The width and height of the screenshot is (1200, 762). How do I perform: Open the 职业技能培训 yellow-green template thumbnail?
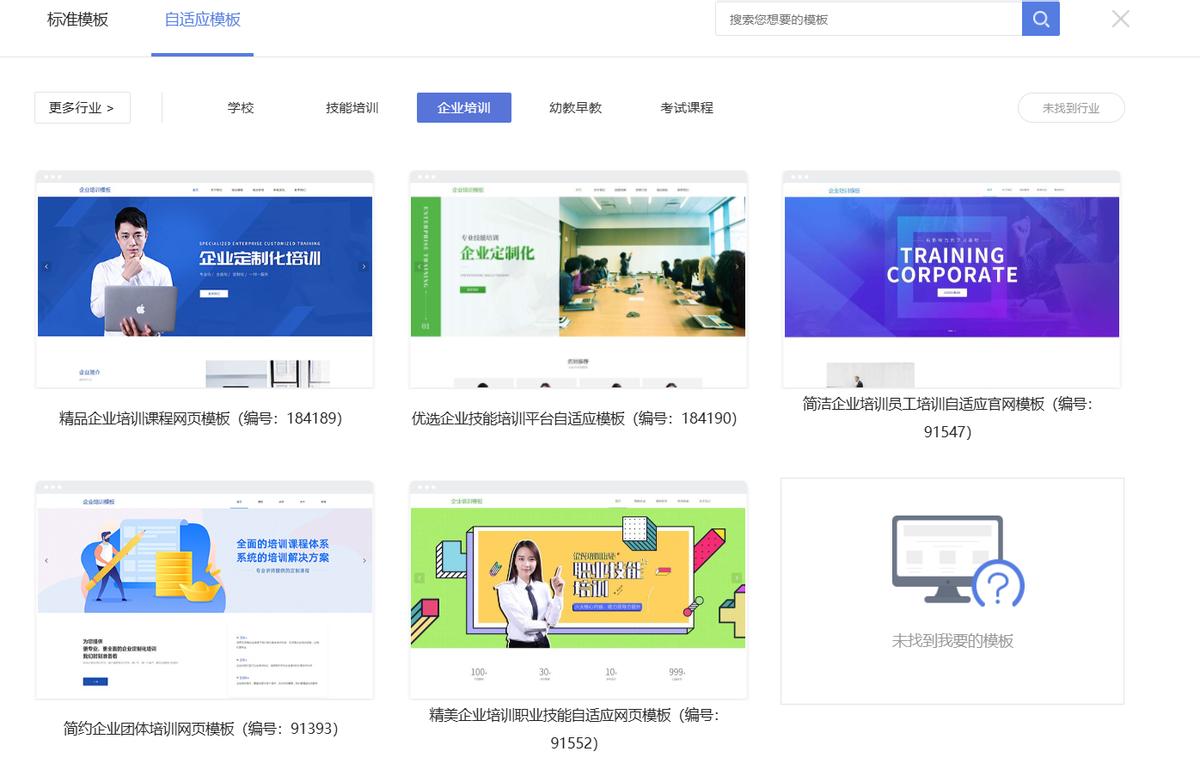578,589
